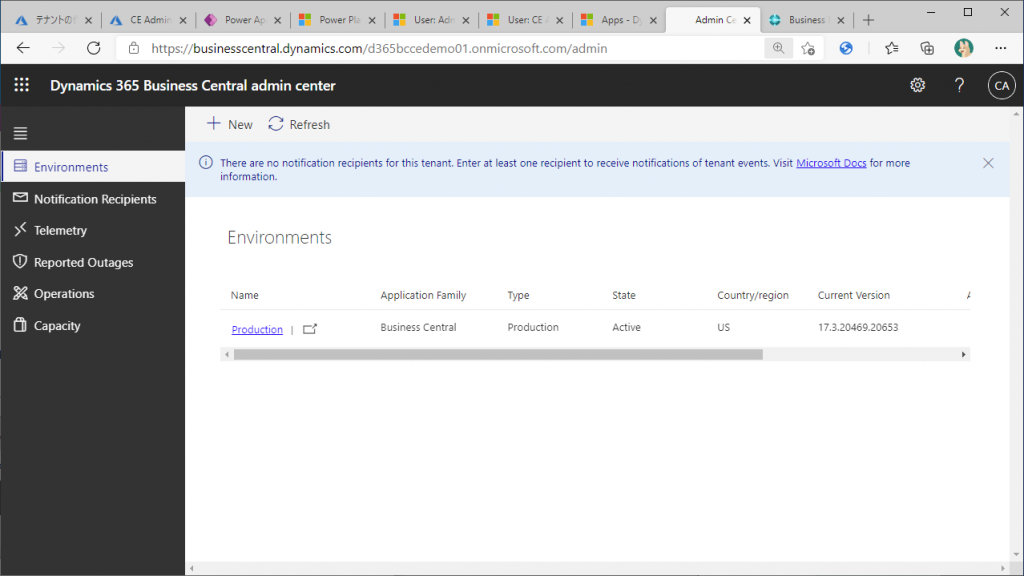1024x576 pixels.
Task: Open the browser profile picture
Action: (x=963, y=48)
